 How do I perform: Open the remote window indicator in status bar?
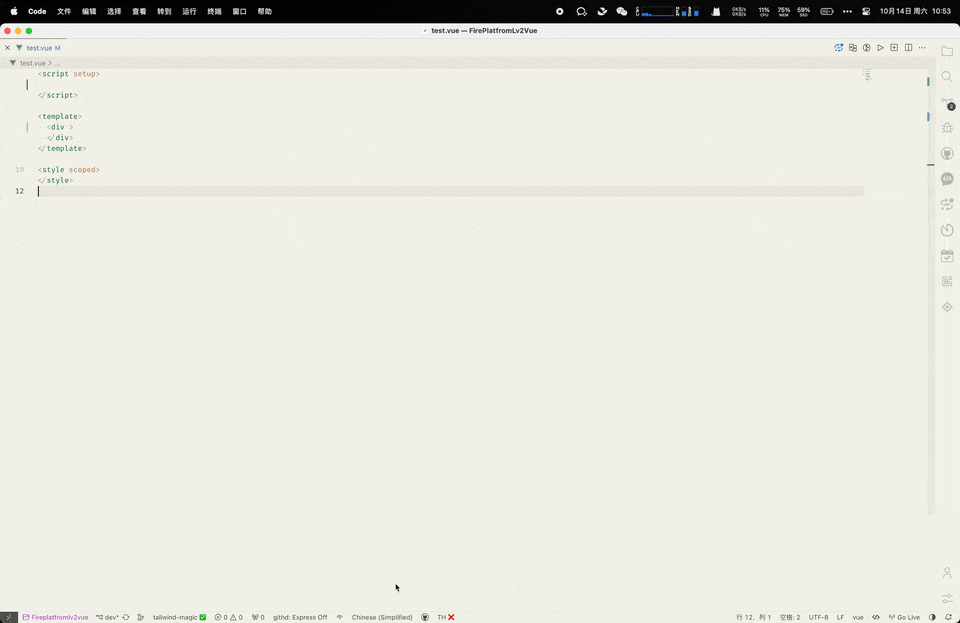coord(9,617)
